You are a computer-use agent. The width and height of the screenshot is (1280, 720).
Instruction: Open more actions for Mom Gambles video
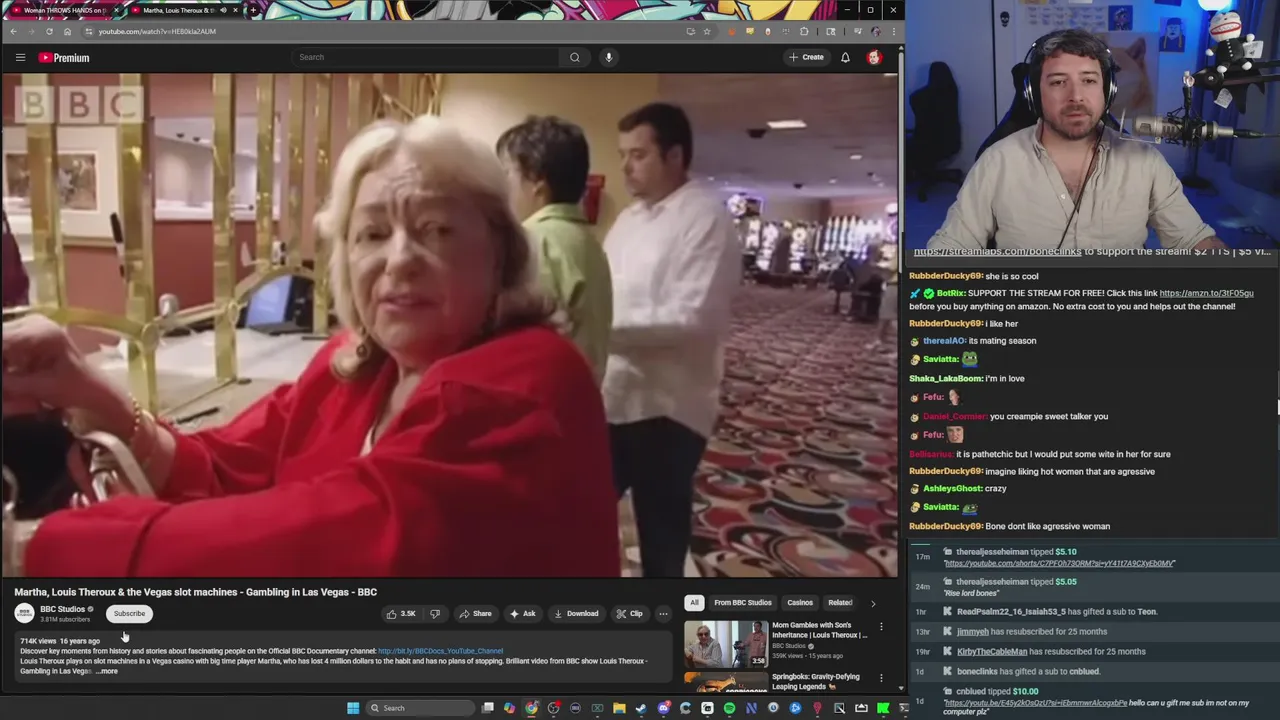[x=881, y=627]
